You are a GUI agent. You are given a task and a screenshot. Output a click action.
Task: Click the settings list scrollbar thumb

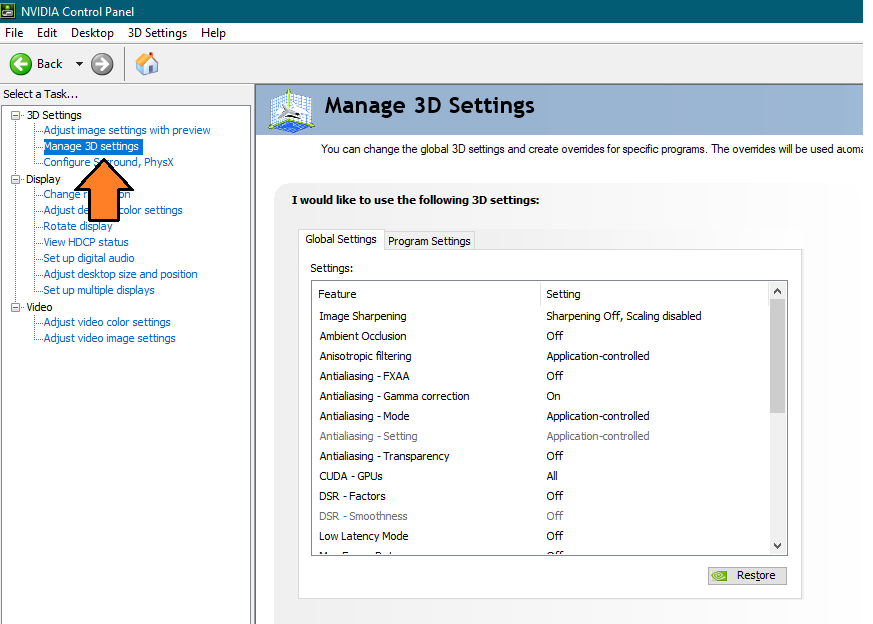point(778,356)
